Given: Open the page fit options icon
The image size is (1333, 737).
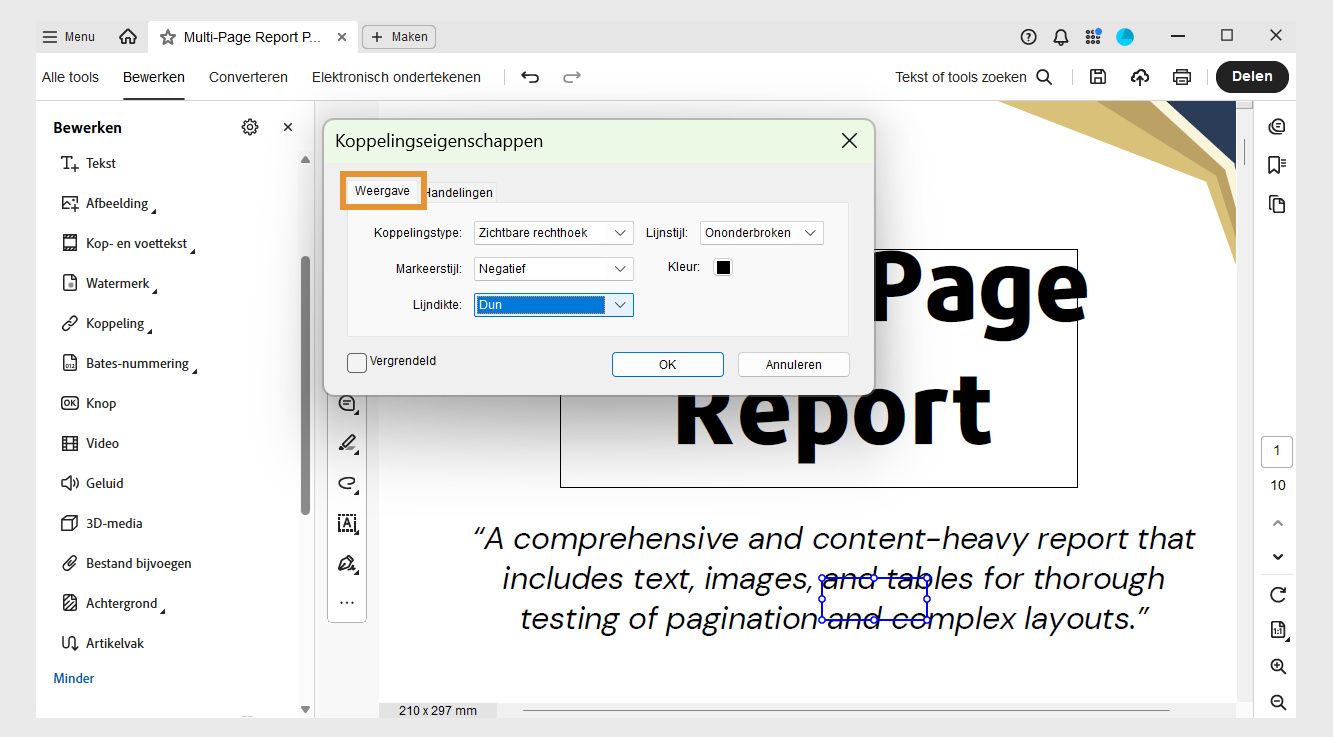Looking at the screenshot, I should pos(1278,630).
